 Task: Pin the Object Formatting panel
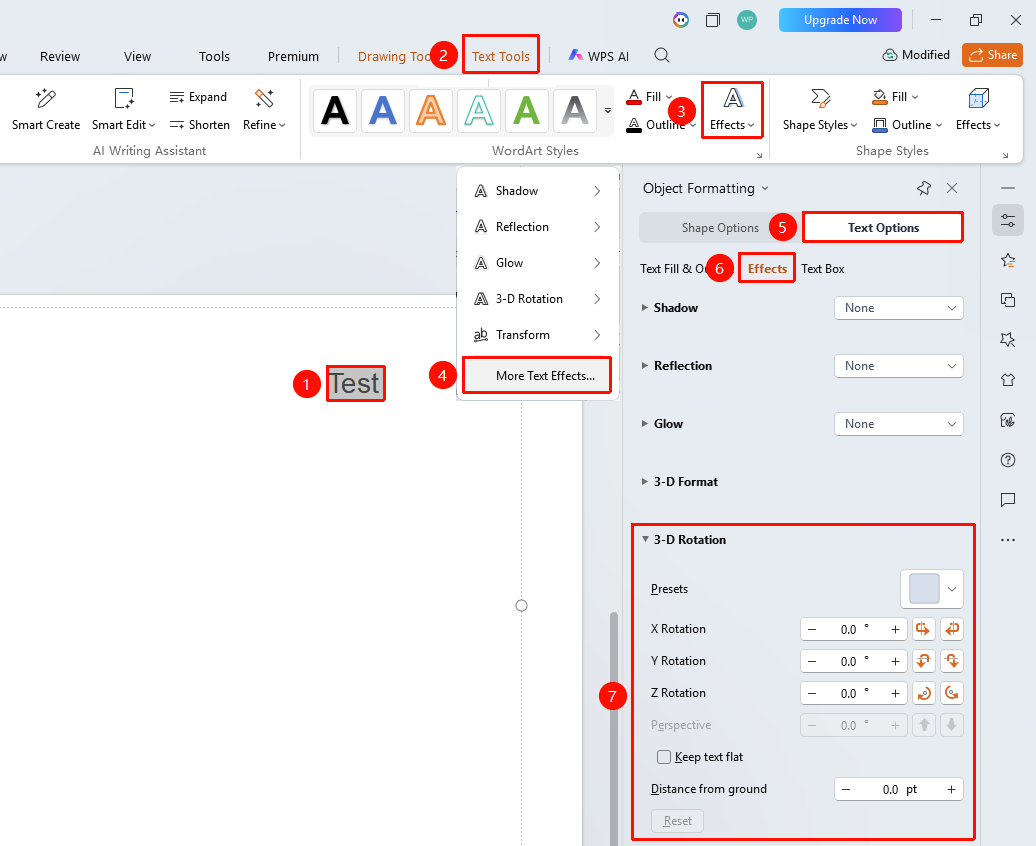click(x=924, y=188)
